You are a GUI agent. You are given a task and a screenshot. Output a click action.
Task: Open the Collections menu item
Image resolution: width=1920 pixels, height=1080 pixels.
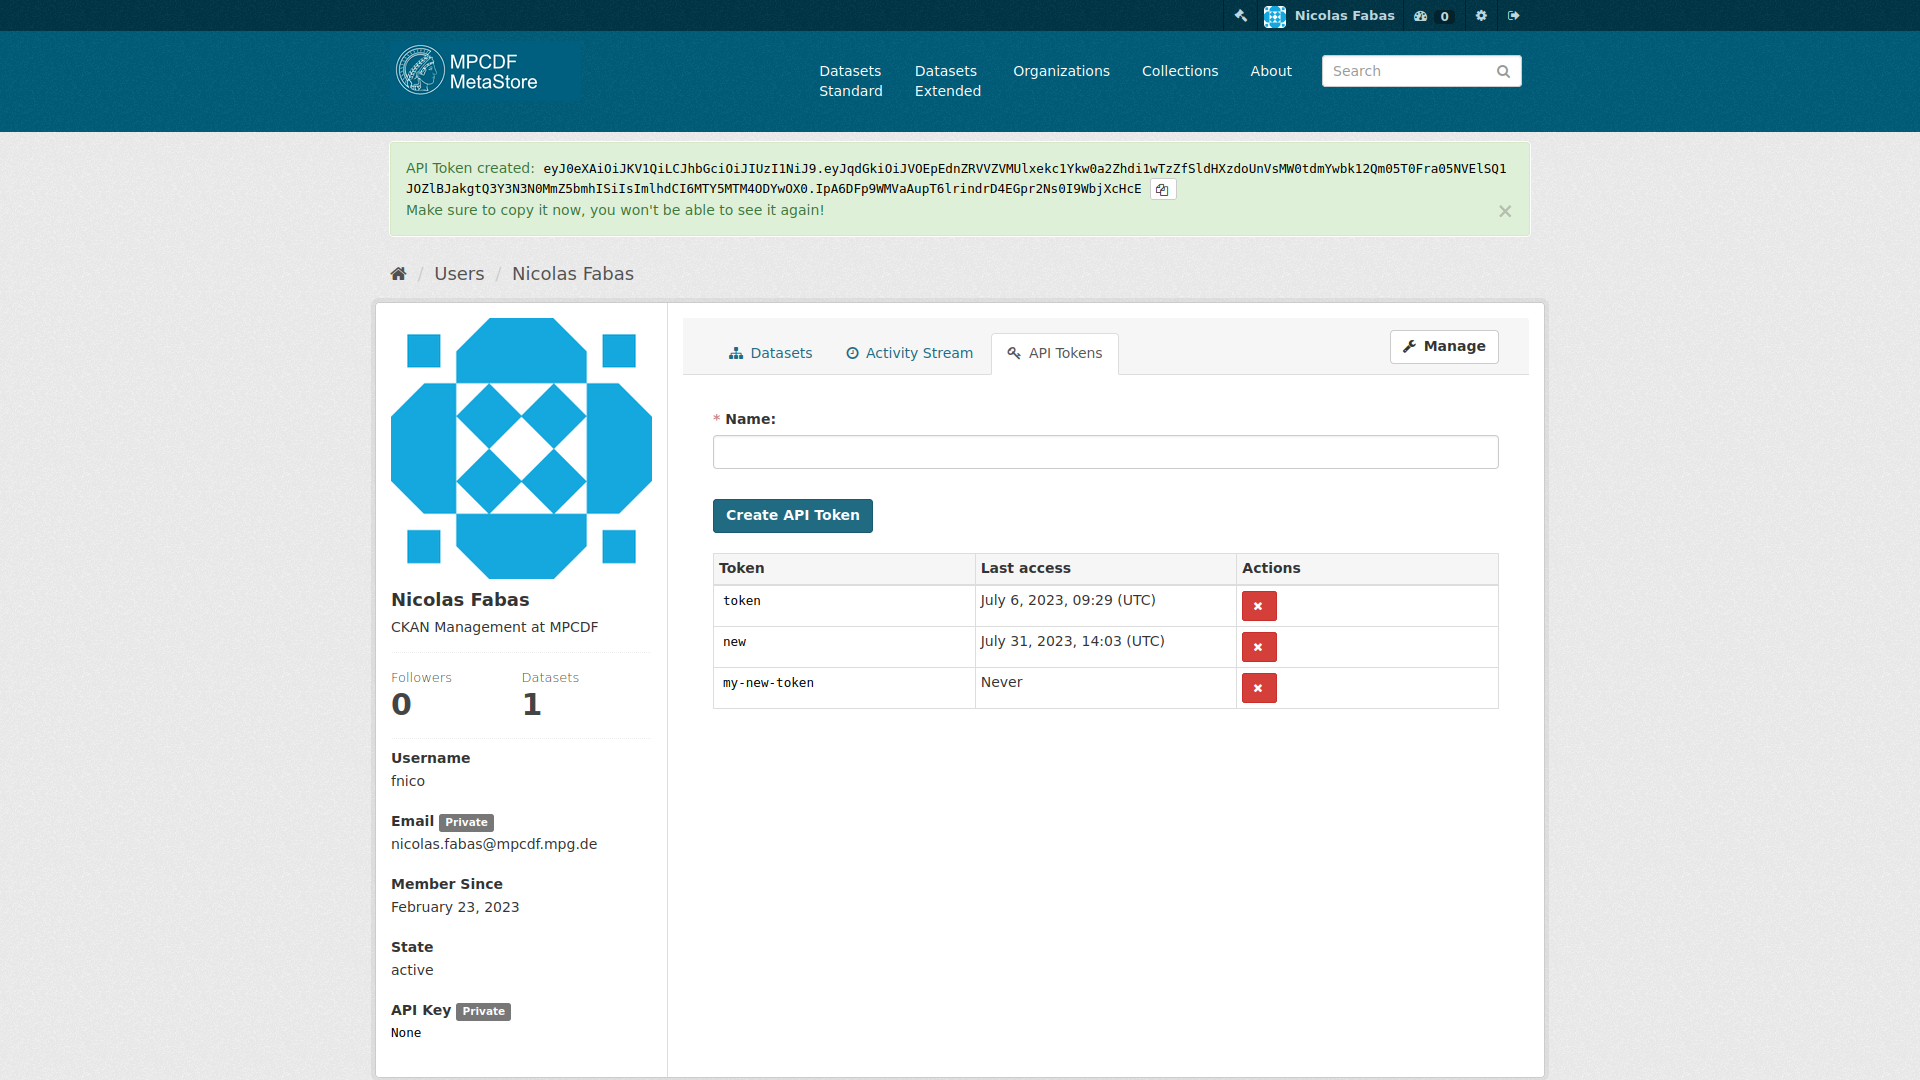tap(1180, 71)
